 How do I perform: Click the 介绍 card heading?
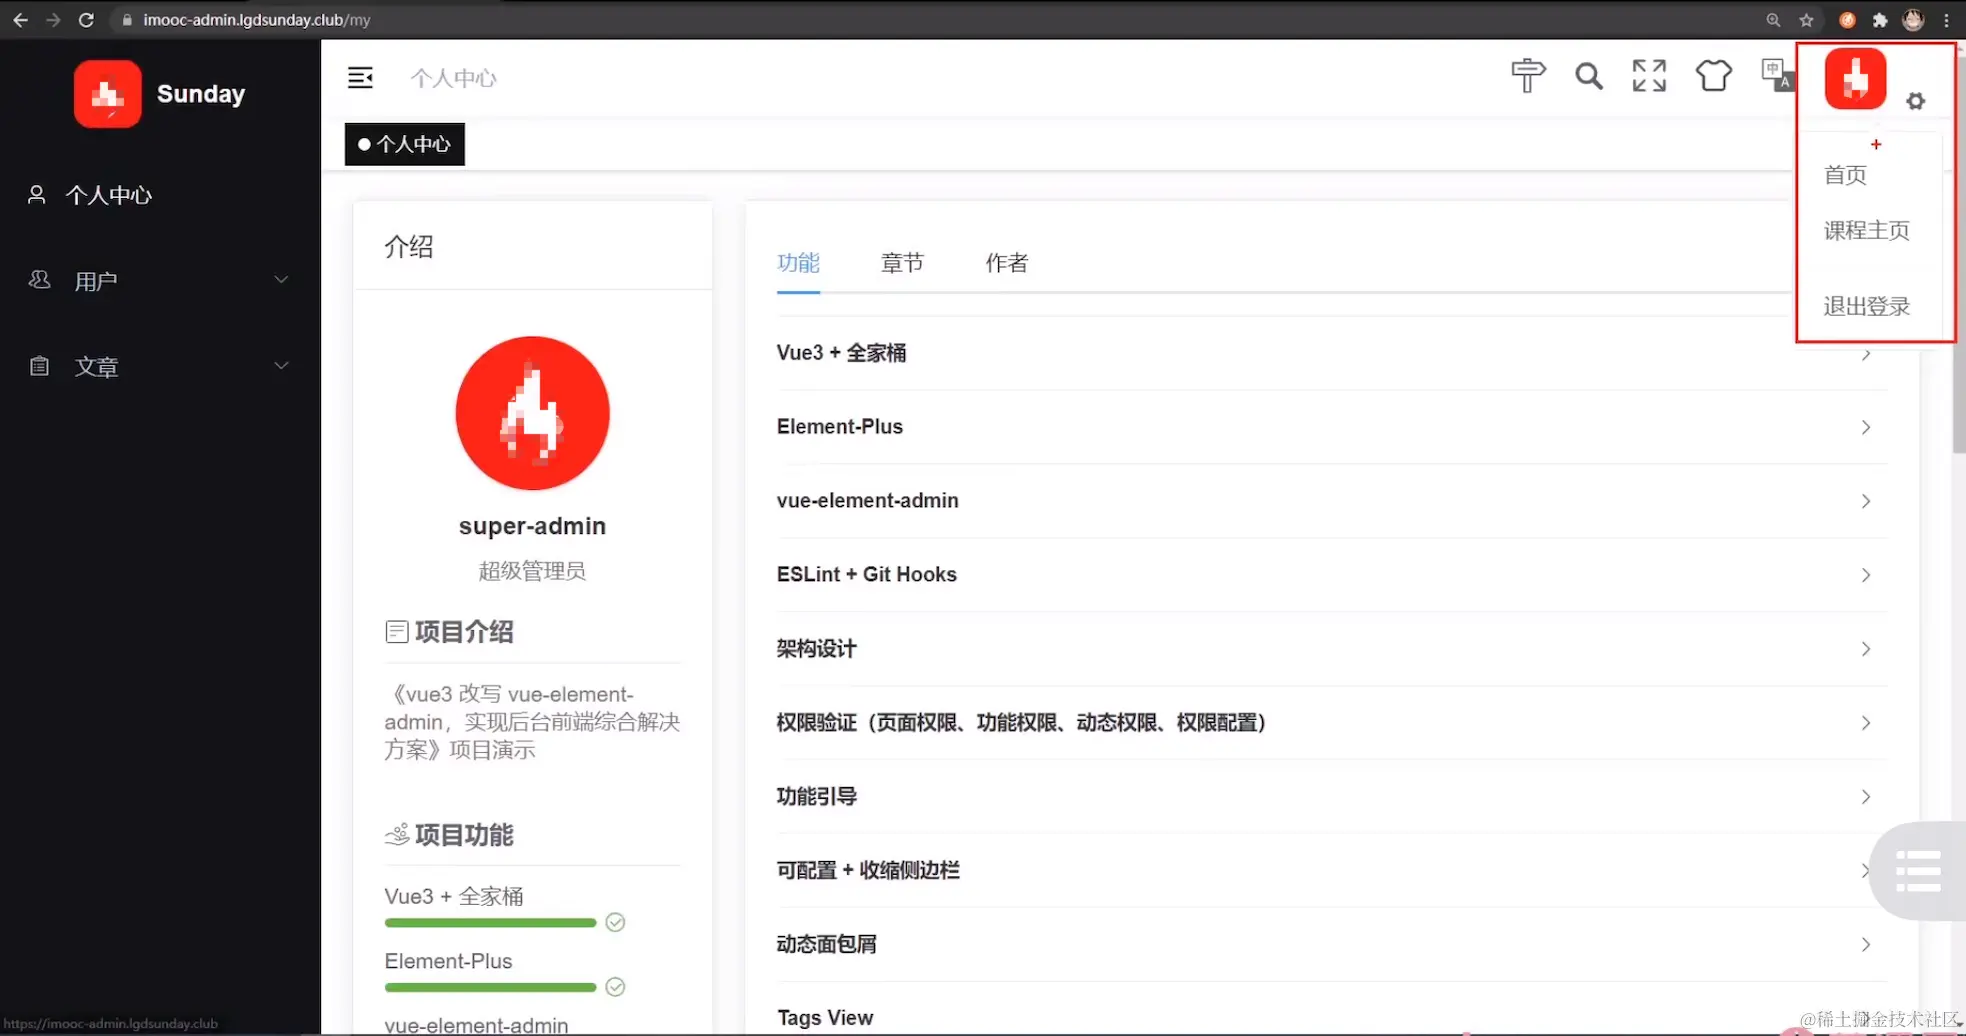(x=409, y=247)
